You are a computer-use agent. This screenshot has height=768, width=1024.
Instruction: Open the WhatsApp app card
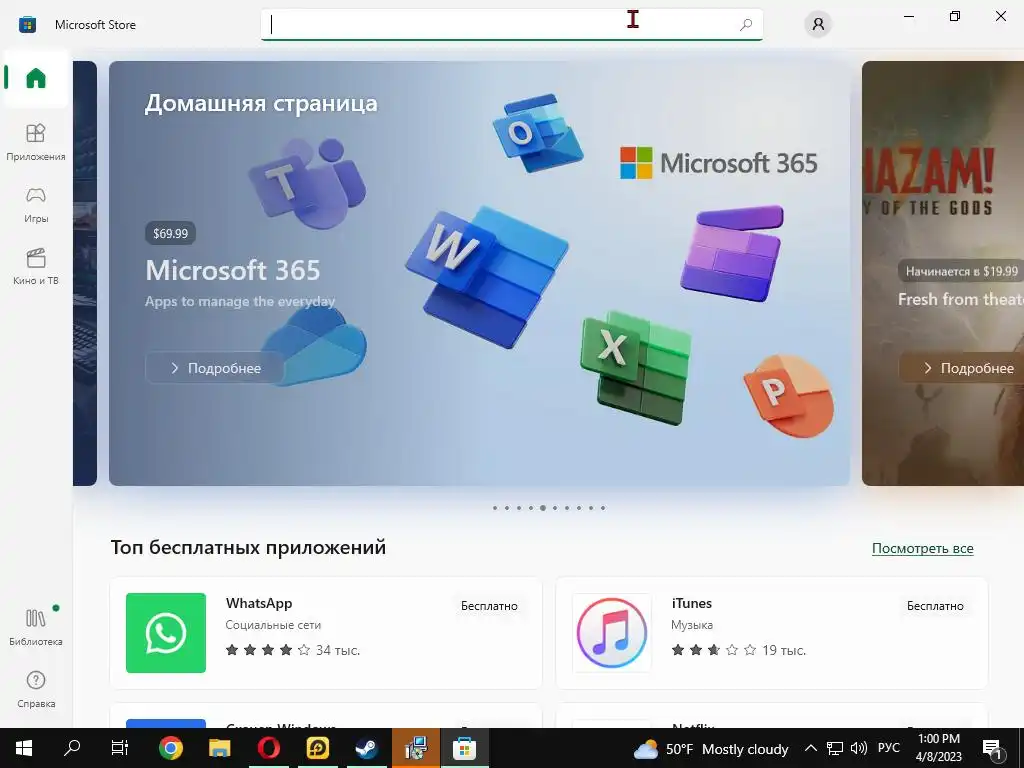[x=326, y=633]
